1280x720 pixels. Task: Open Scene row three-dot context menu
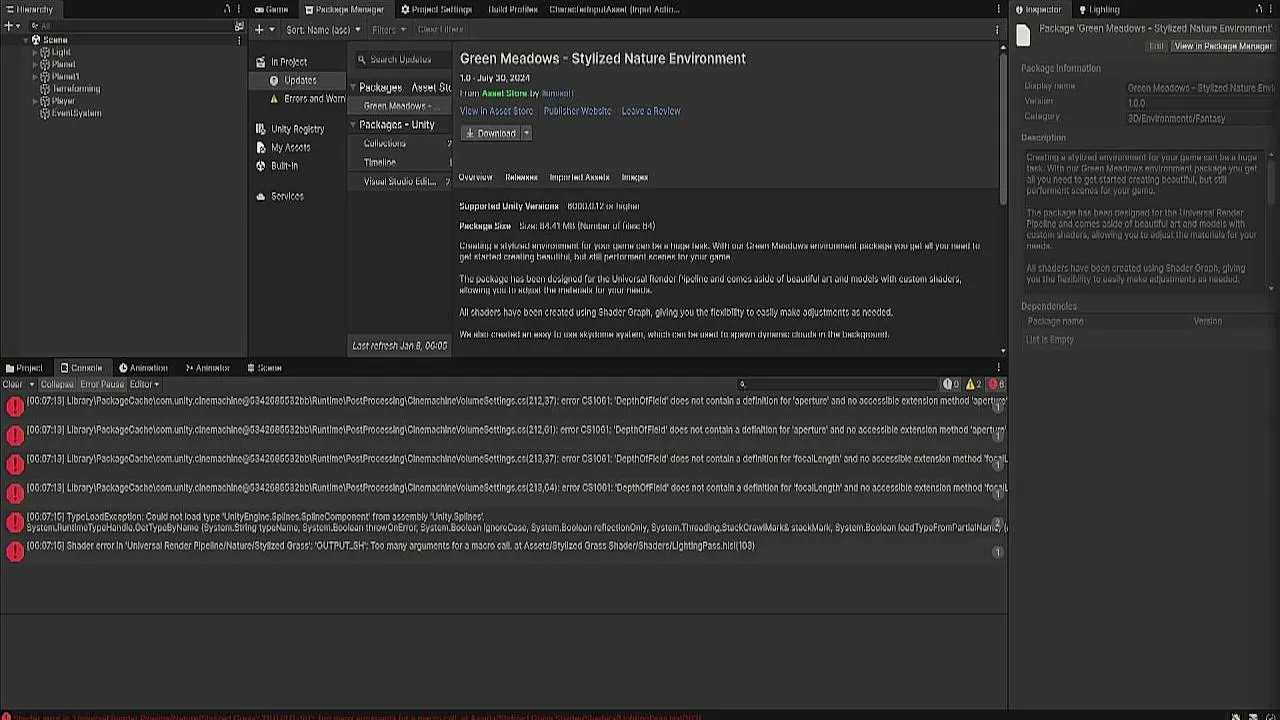point(239,40)
